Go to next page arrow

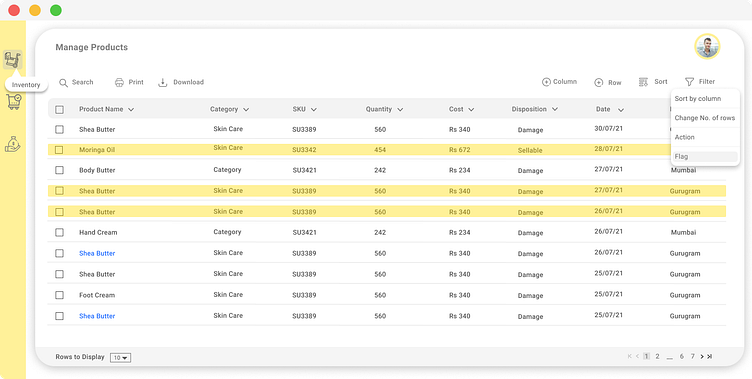coord(702,356)
